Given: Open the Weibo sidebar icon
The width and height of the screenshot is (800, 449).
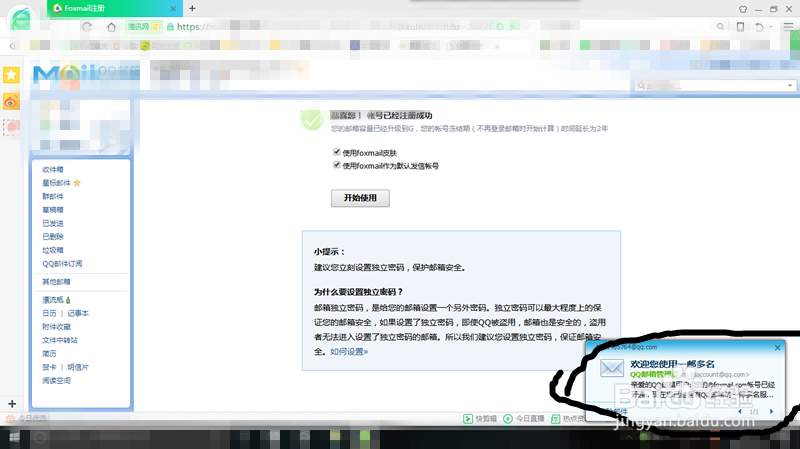Looking at the screenshot, I should (11, 102).
